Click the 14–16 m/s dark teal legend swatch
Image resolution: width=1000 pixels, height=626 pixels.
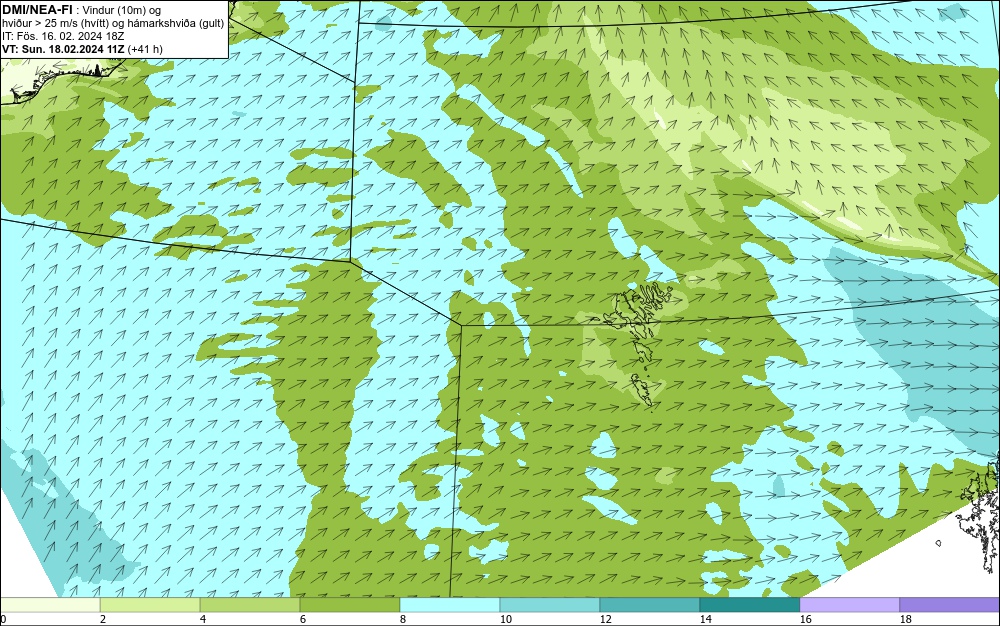pos(750,605)
